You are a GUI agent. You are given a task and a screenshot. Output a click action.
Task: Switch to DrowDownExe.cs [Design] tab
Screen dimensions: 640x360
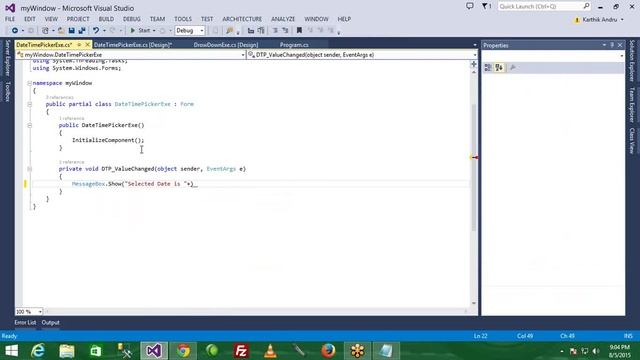pos(226,45)
